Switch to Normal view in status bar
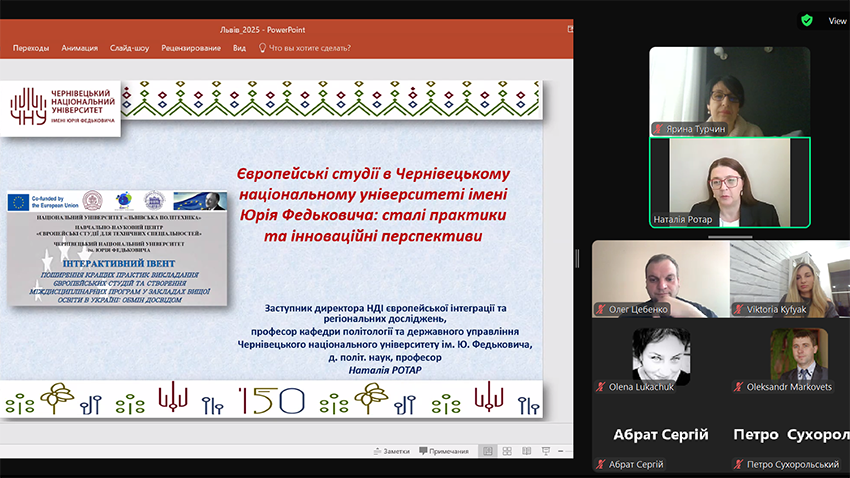The width and height of the screenshot is (850, 478). pos(487,451)
